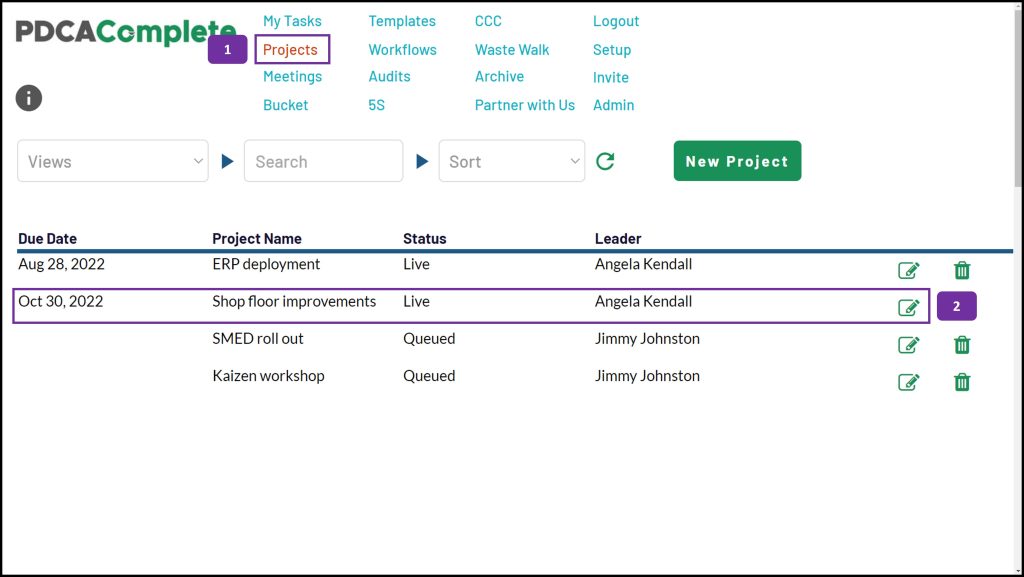
Task: Edit the Kaizen workshop project
Action: coord(908,382)
